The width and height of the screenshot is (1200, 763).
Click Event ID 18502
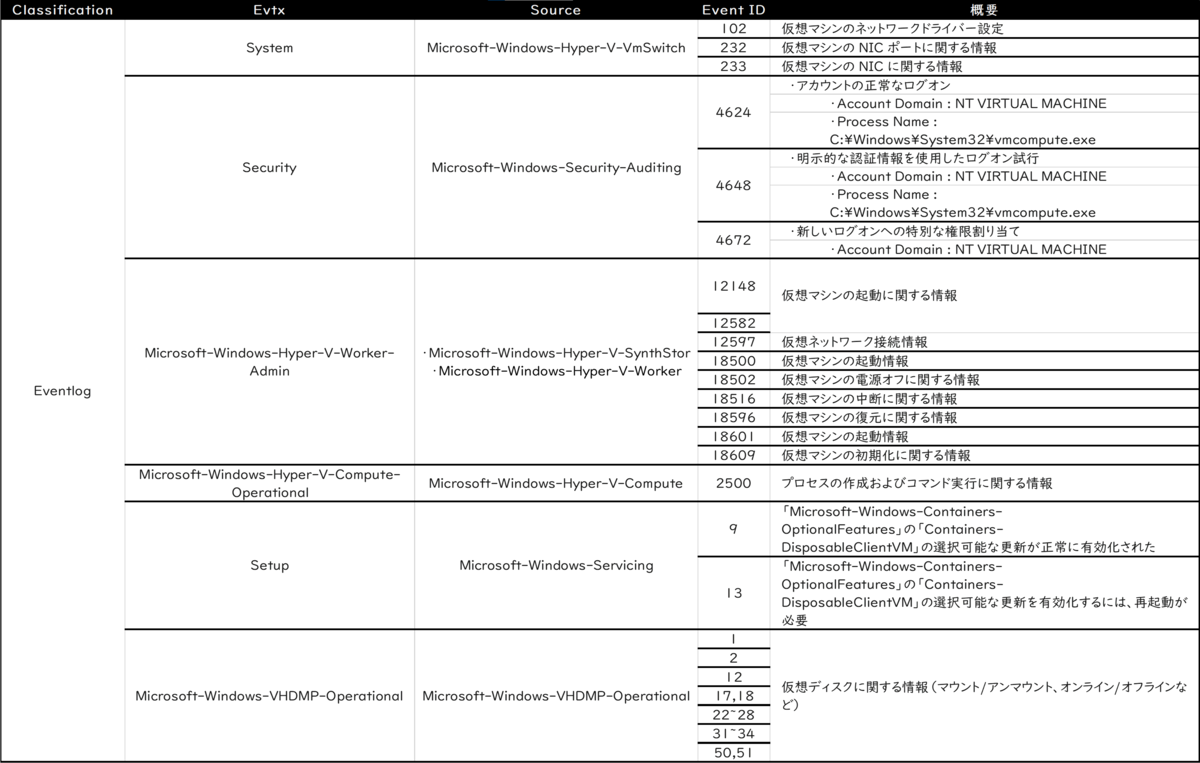pos(735,380)
